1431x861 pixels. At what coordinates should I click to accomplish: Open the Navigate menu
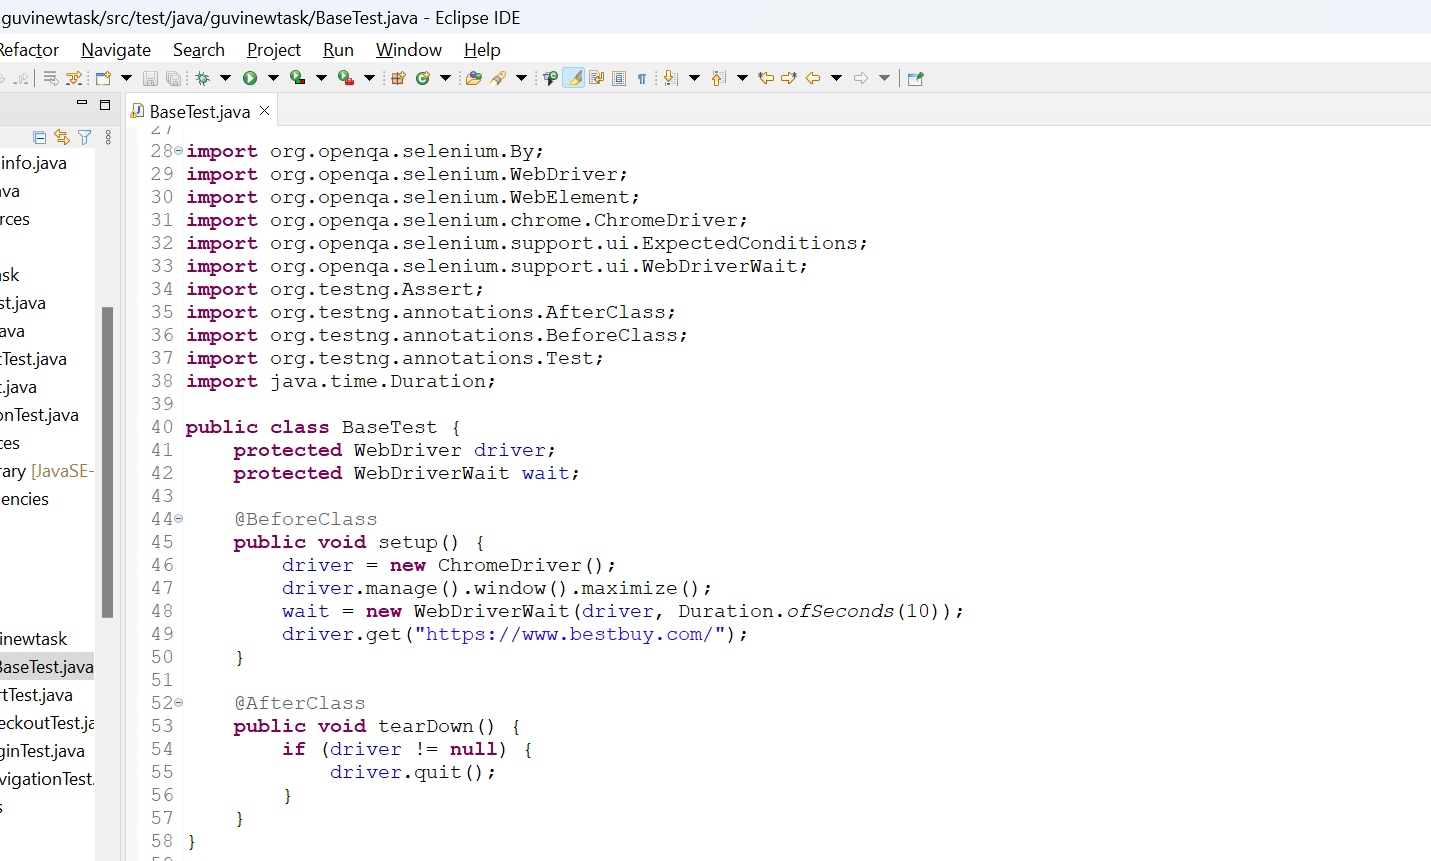[116, 50]
